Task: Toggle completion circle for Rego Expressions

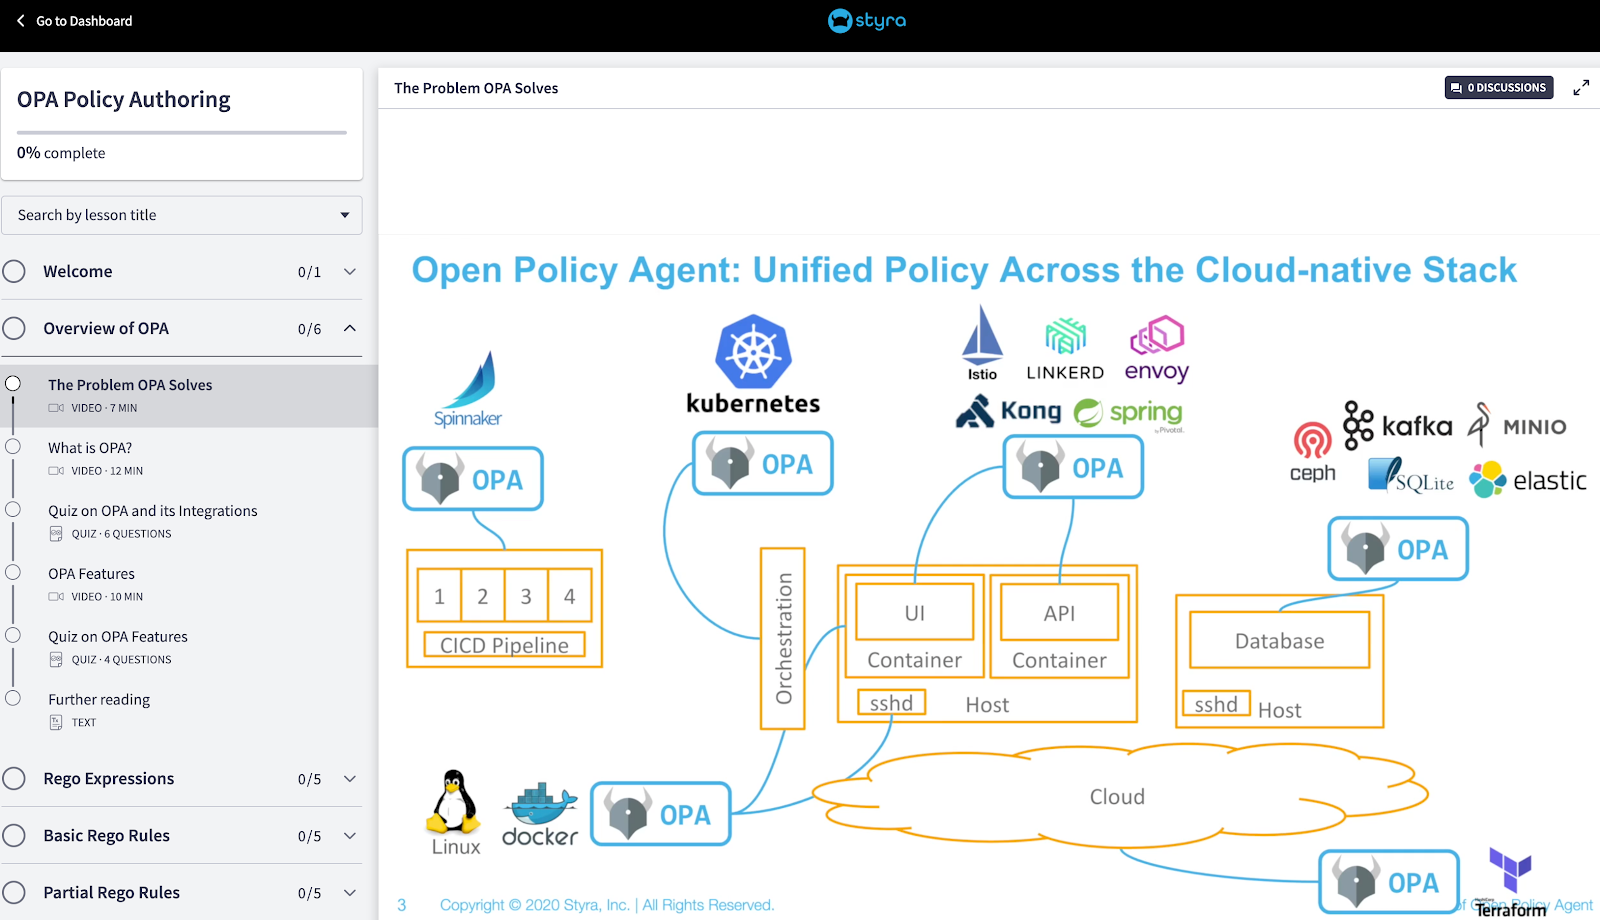Action: (14, 779)
